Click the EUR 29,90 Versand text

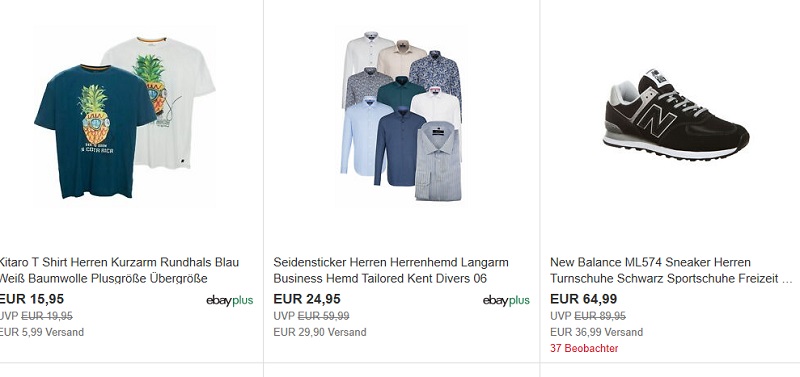coord(319,333)
